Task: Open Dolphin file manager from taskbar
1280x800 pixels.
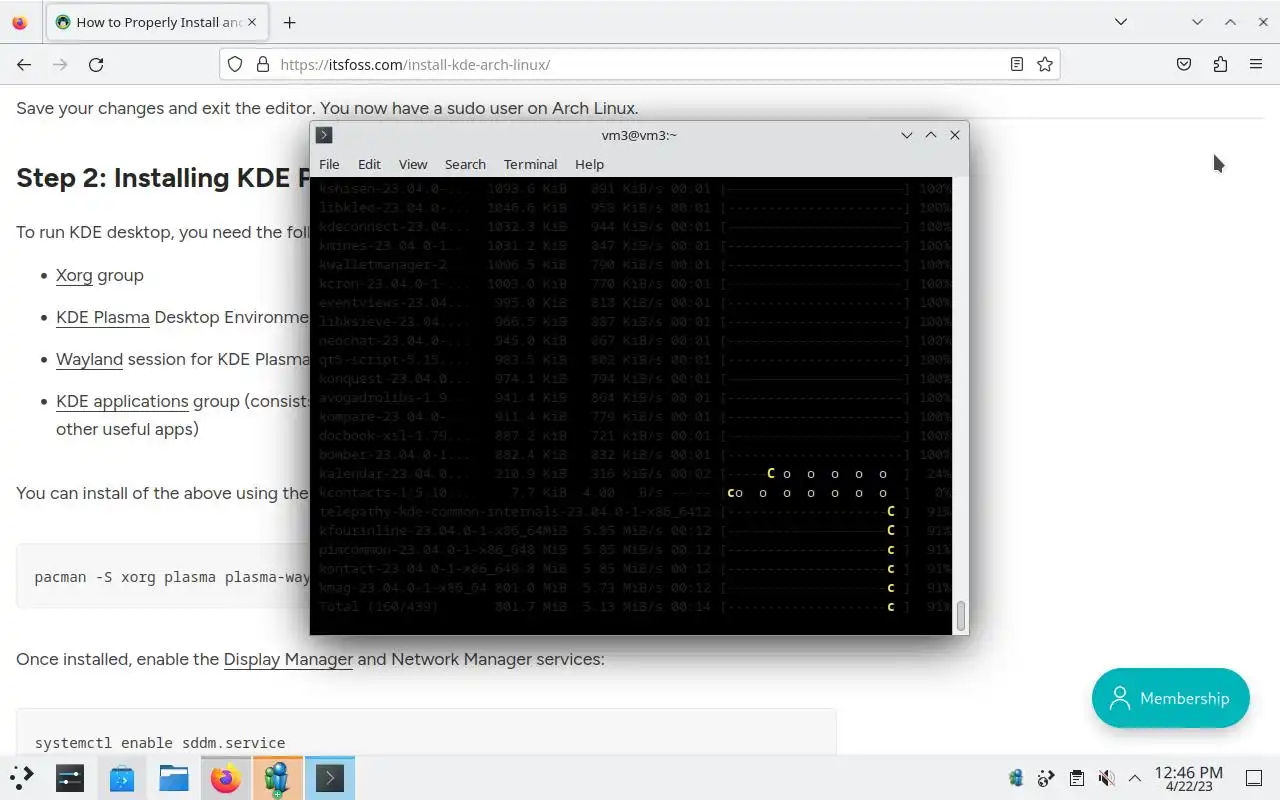Action: click(x=174, y=777)
